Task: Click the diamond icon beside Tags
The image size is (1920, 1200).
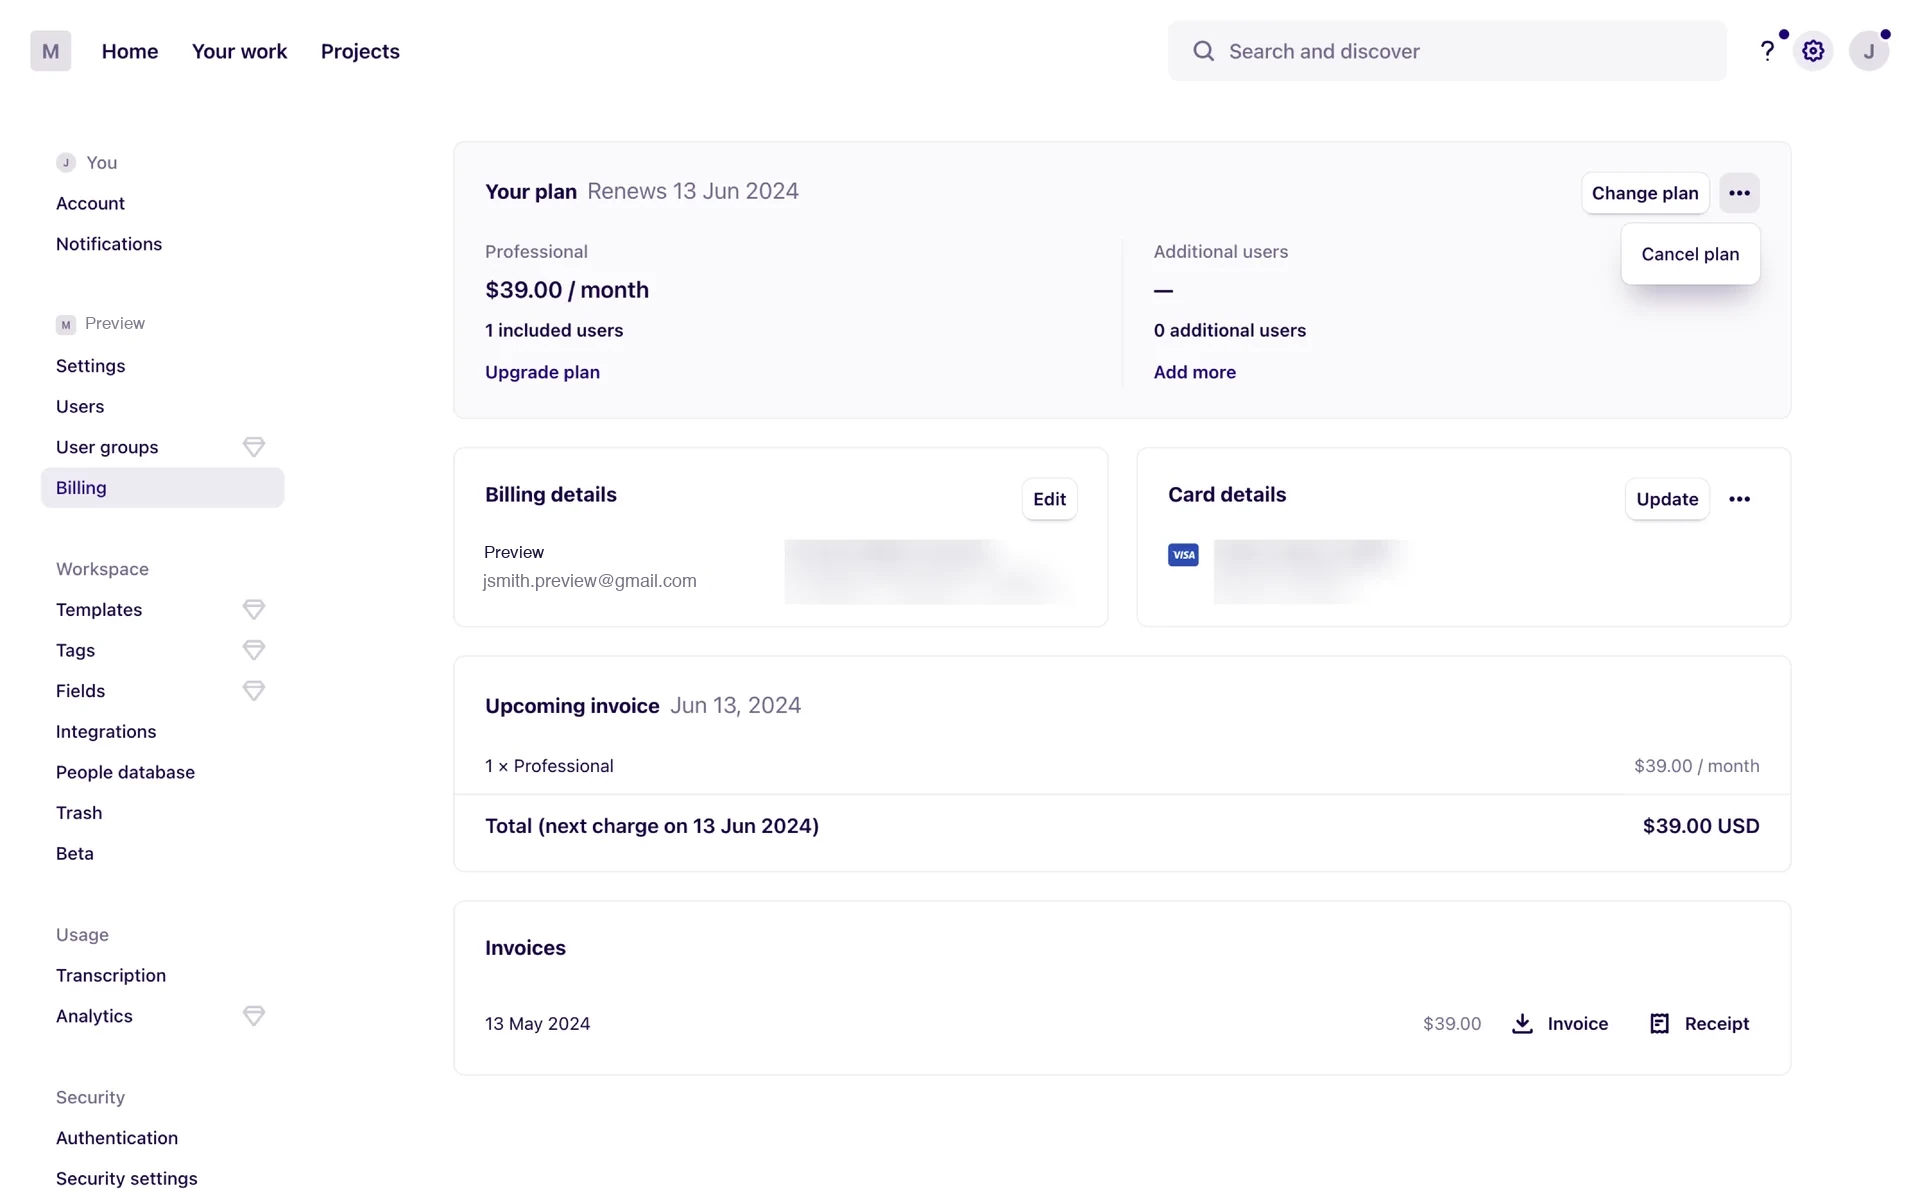Action: click(254, 650)
